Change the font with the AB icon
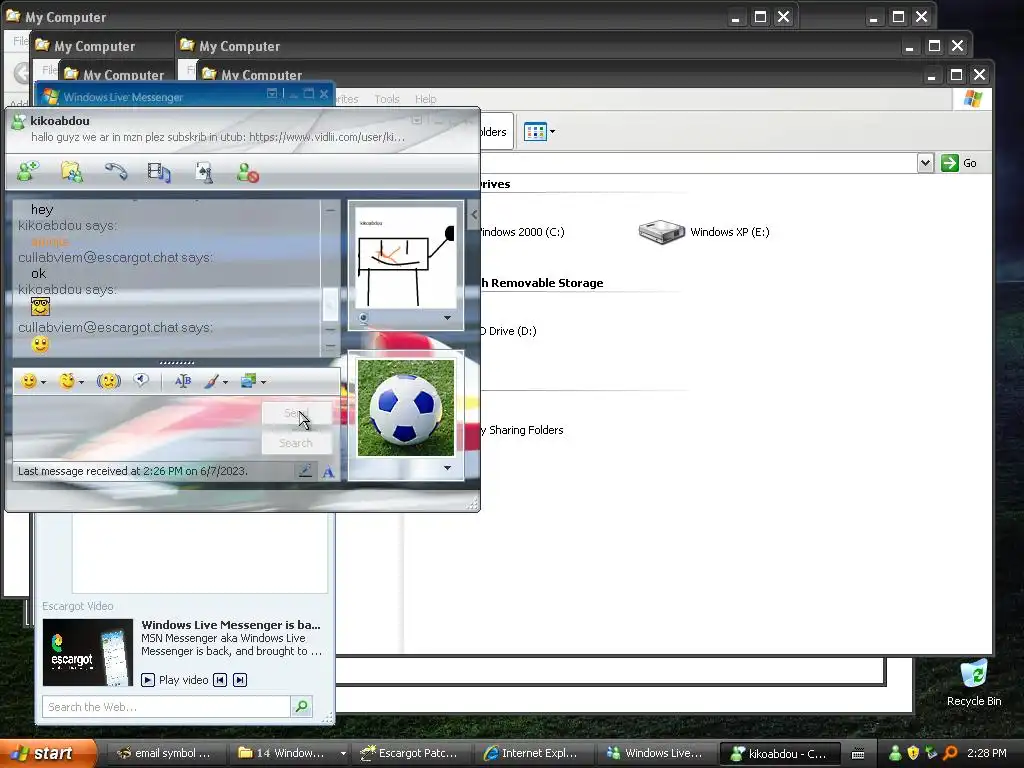The image size is (1024, 768). click(183, 381)
